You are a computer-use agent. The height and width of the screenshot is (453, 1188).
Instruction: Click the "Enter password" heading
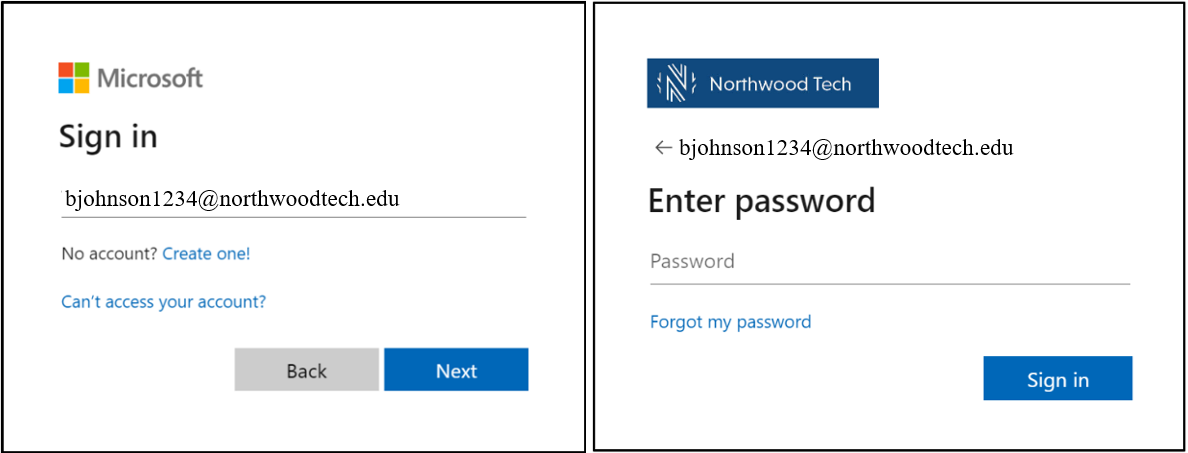pos(761,201)
